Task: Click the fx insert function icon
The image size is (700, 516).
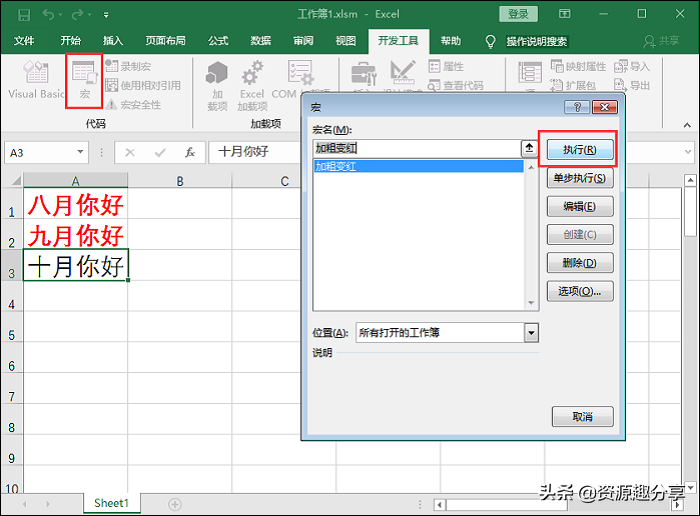Action: coord(189,152)
